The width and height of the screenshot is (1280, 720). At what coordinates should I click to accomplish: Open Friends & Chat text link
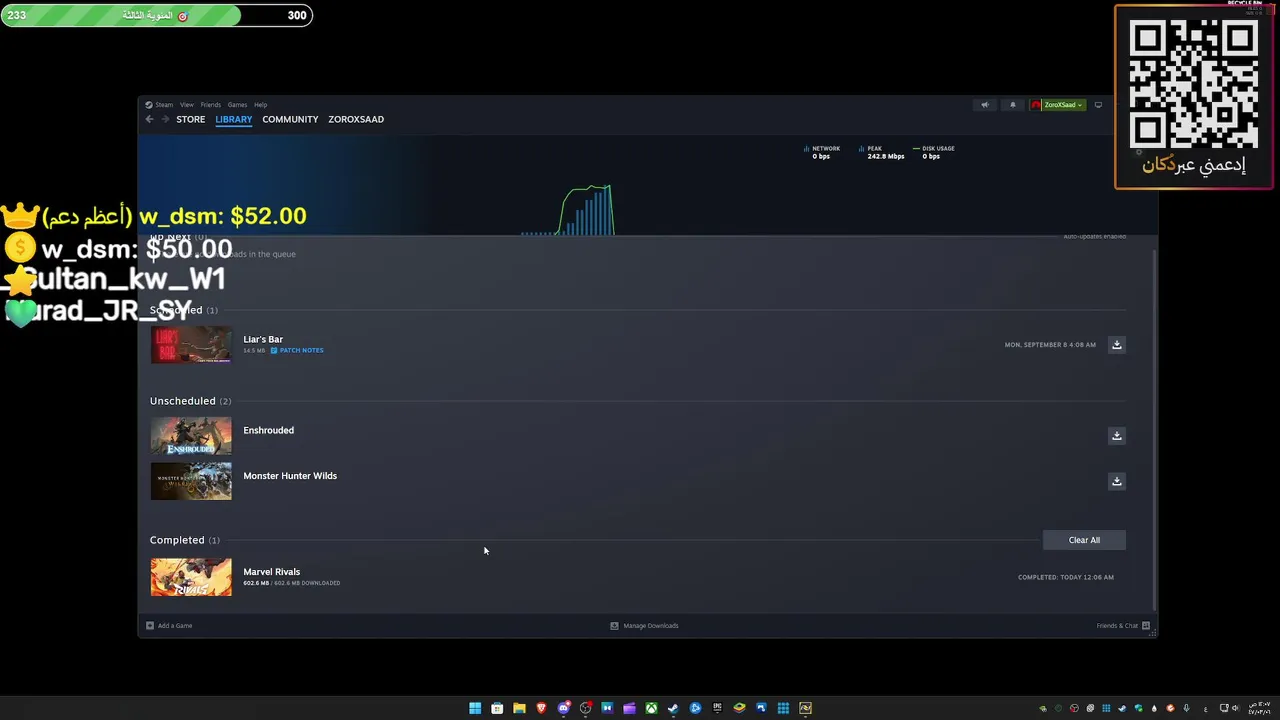[1117, 626]
